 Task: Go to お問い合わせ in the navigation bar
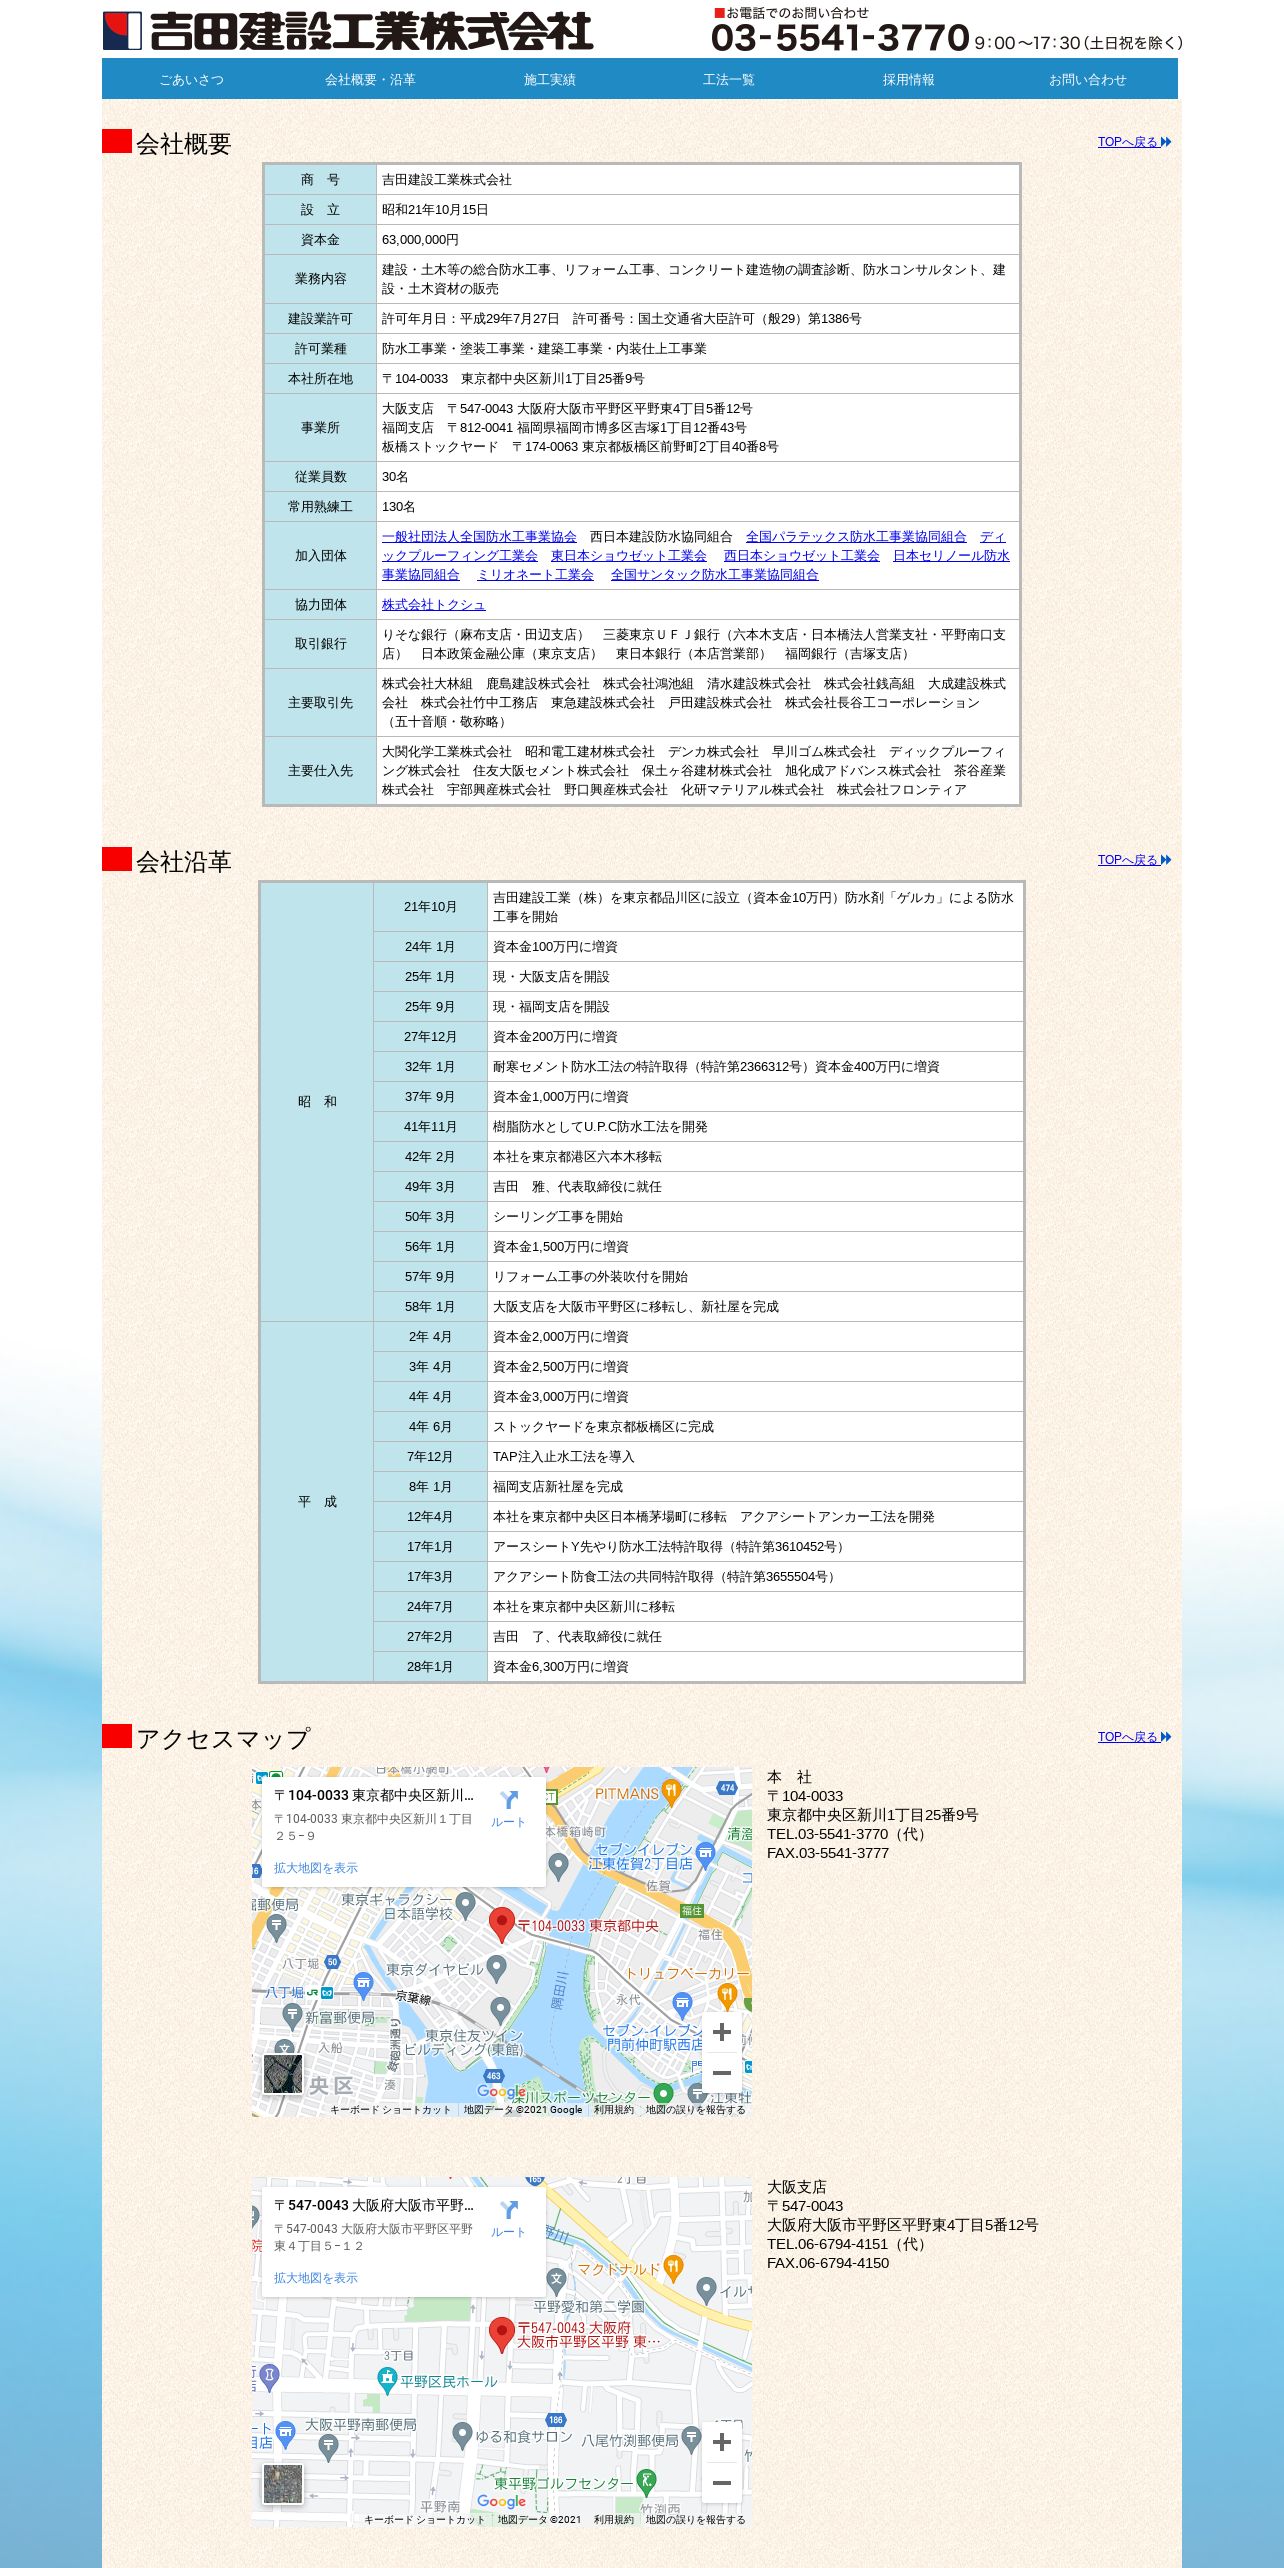tap(1088, 80)
